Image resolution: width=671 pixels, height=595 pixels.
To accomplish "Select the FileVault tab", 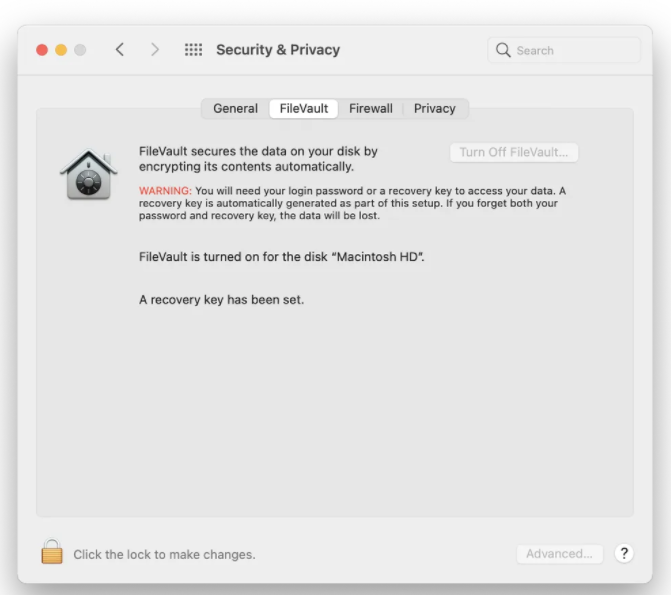I will [304, 109].
